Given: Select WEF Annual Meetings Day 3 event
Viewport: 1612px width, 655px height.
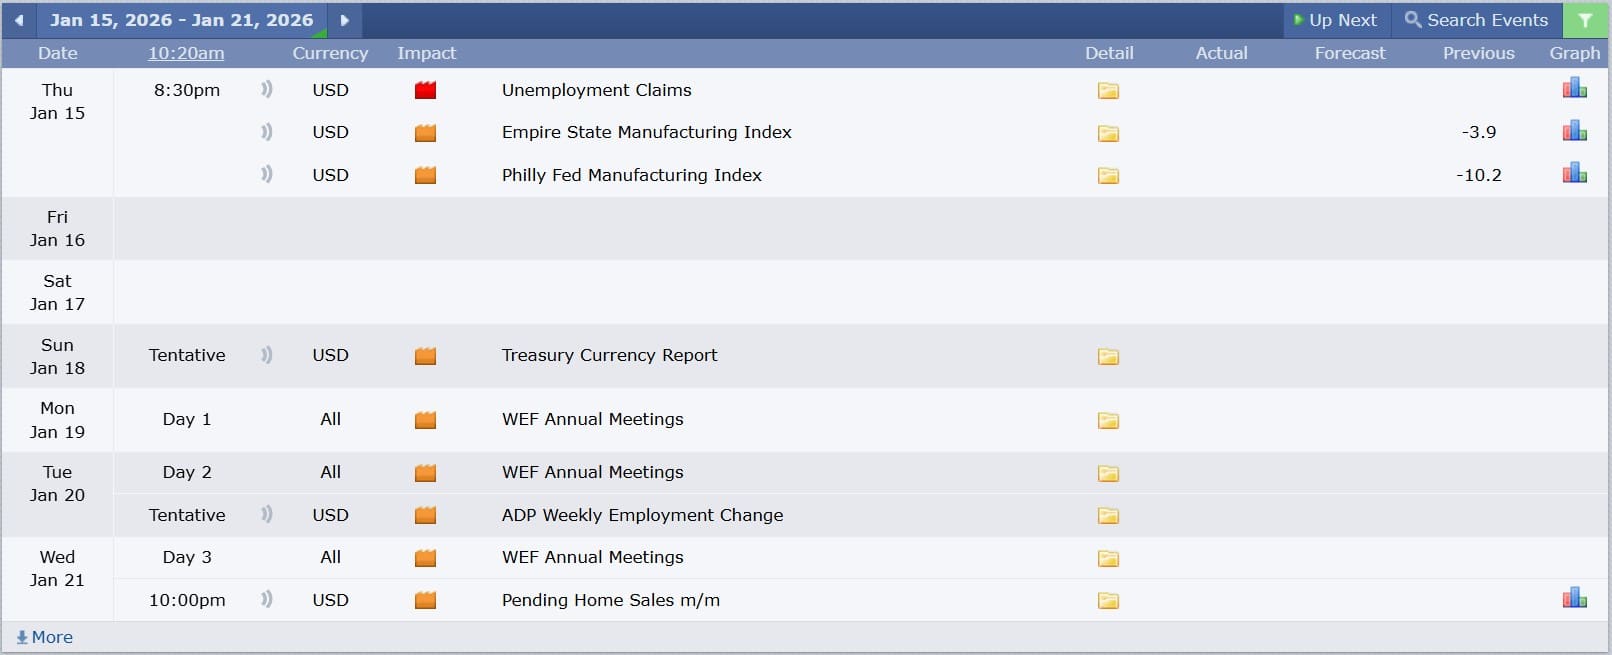Looking at the screenshot, I should coord(592,557).
